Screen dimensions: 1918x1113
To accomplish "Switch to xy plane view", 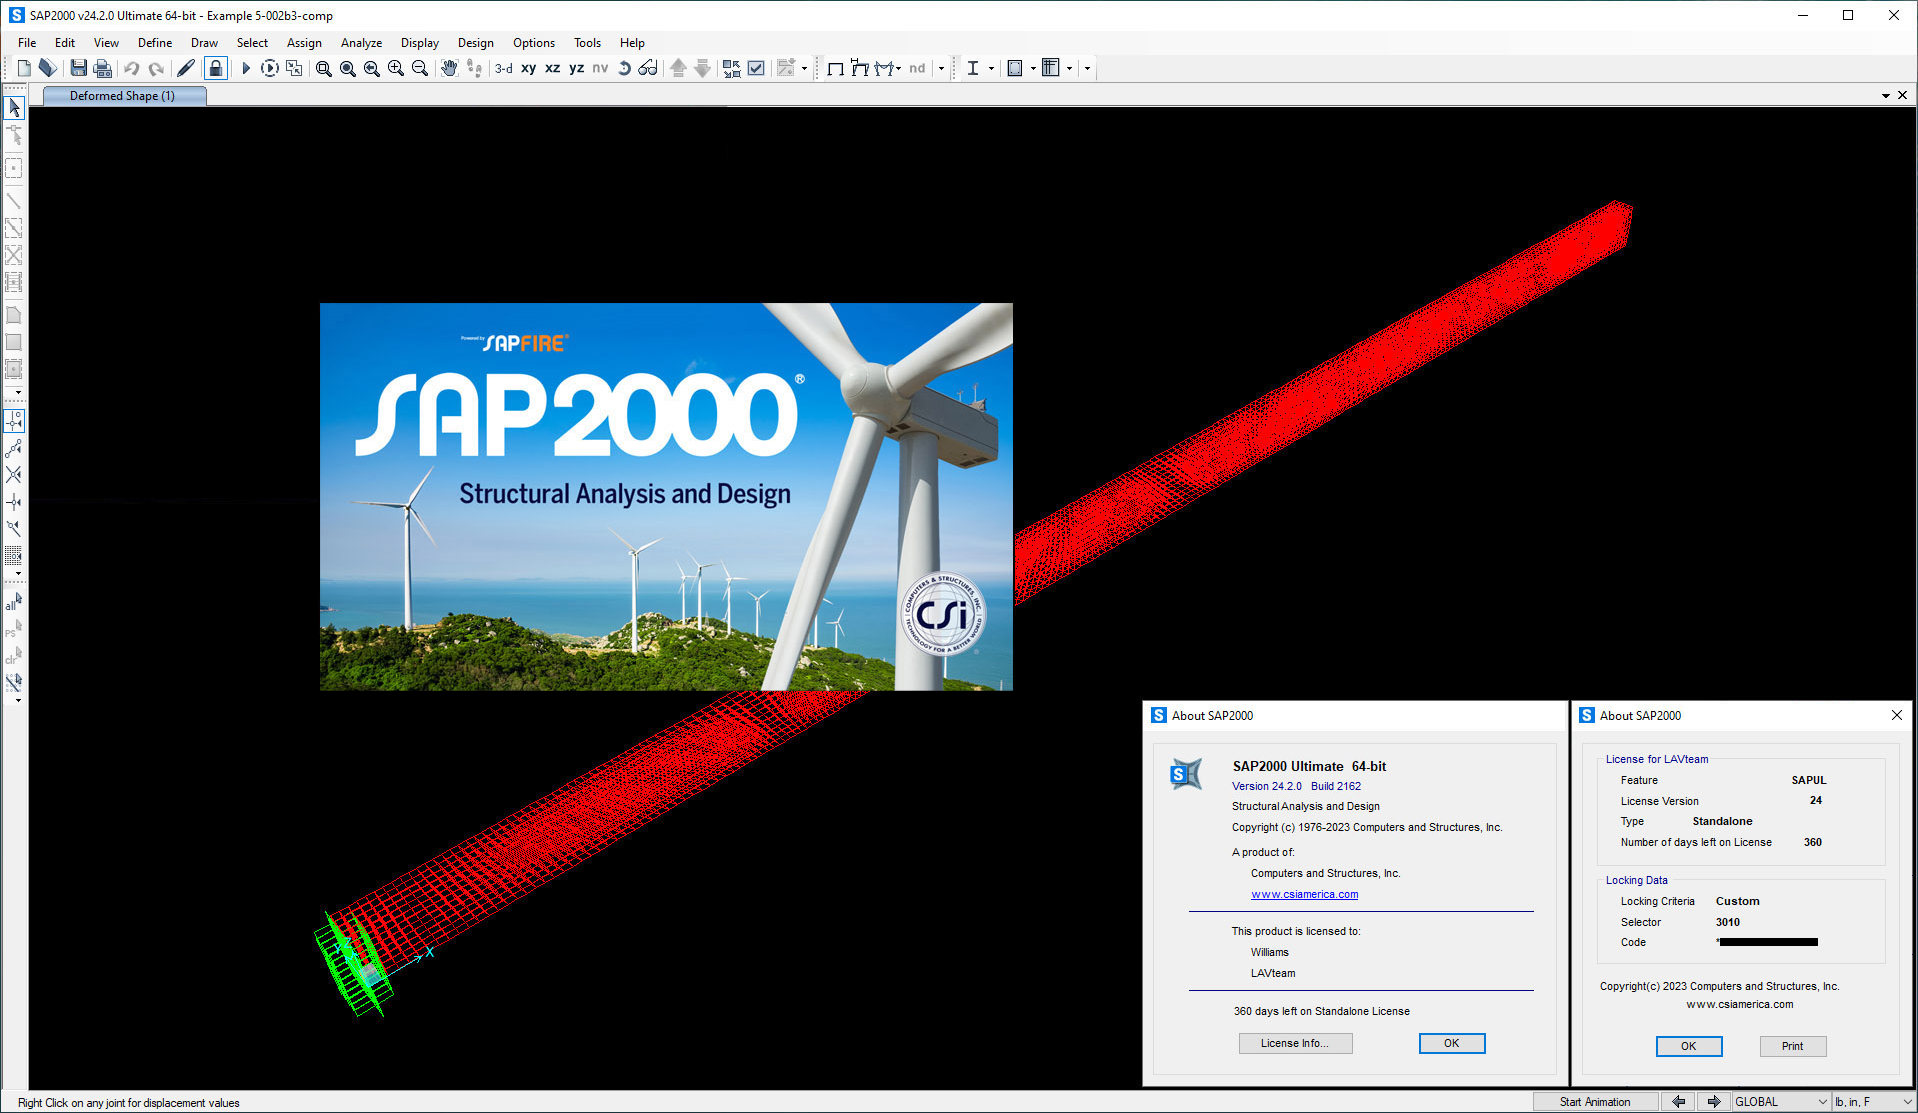I will pyautogui.click(x=528, y=68).
